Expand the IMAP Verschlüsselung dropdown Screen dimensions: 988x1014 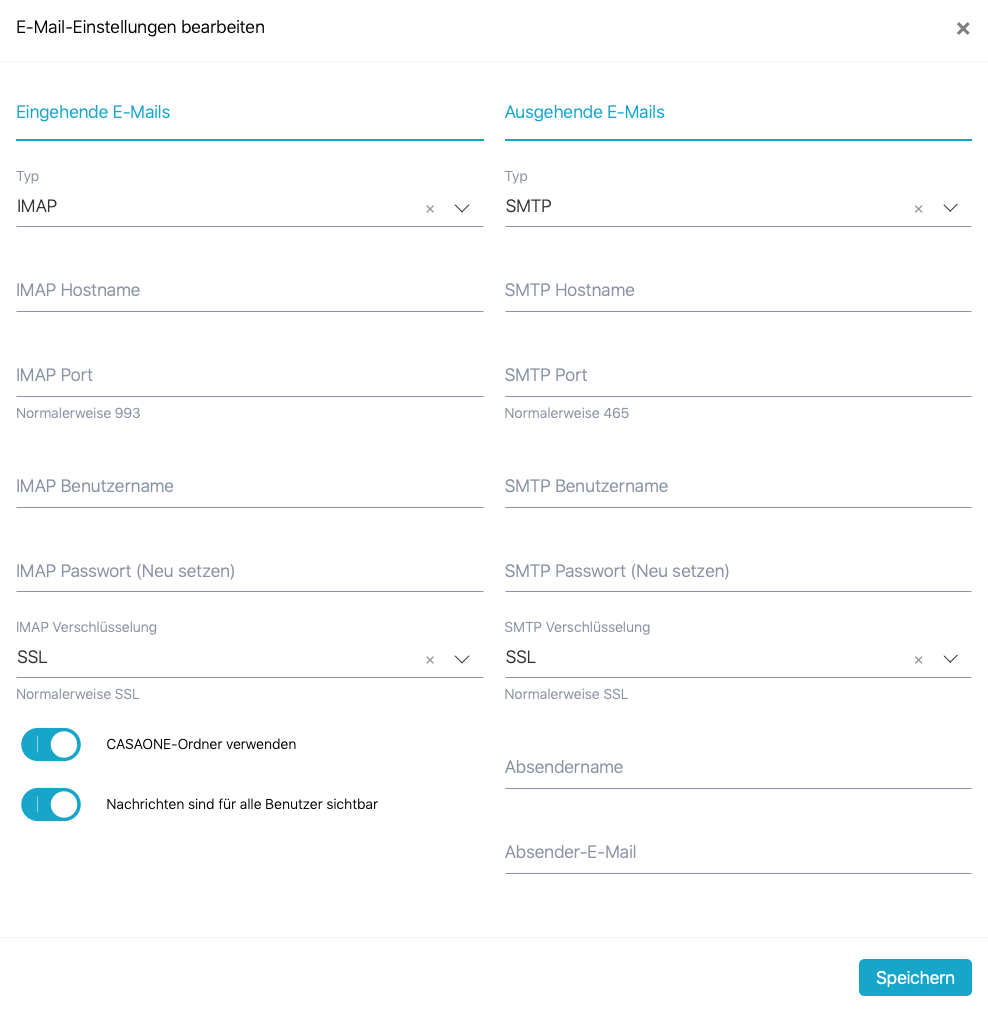click(x=462, y=660)
